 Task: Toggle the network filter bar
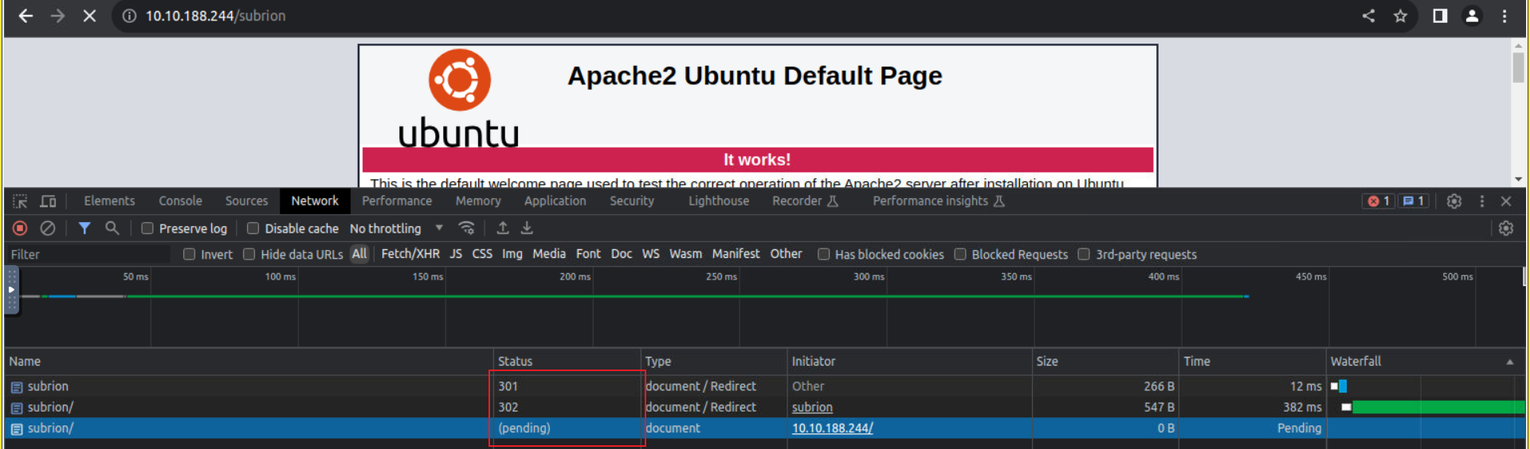(84, 228)
